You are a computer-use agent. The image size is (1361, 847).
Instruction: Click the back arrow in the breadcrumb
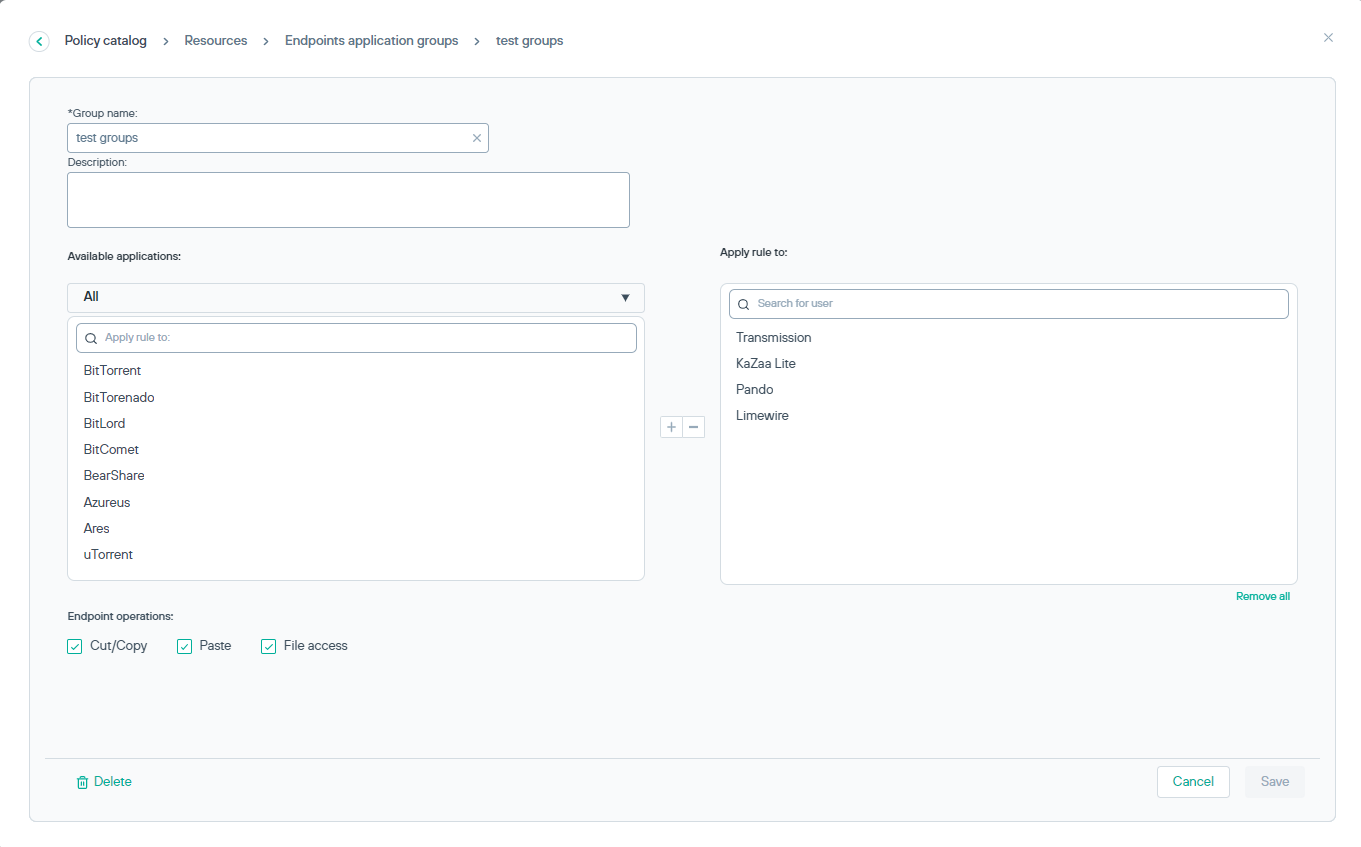pos(39,40)
